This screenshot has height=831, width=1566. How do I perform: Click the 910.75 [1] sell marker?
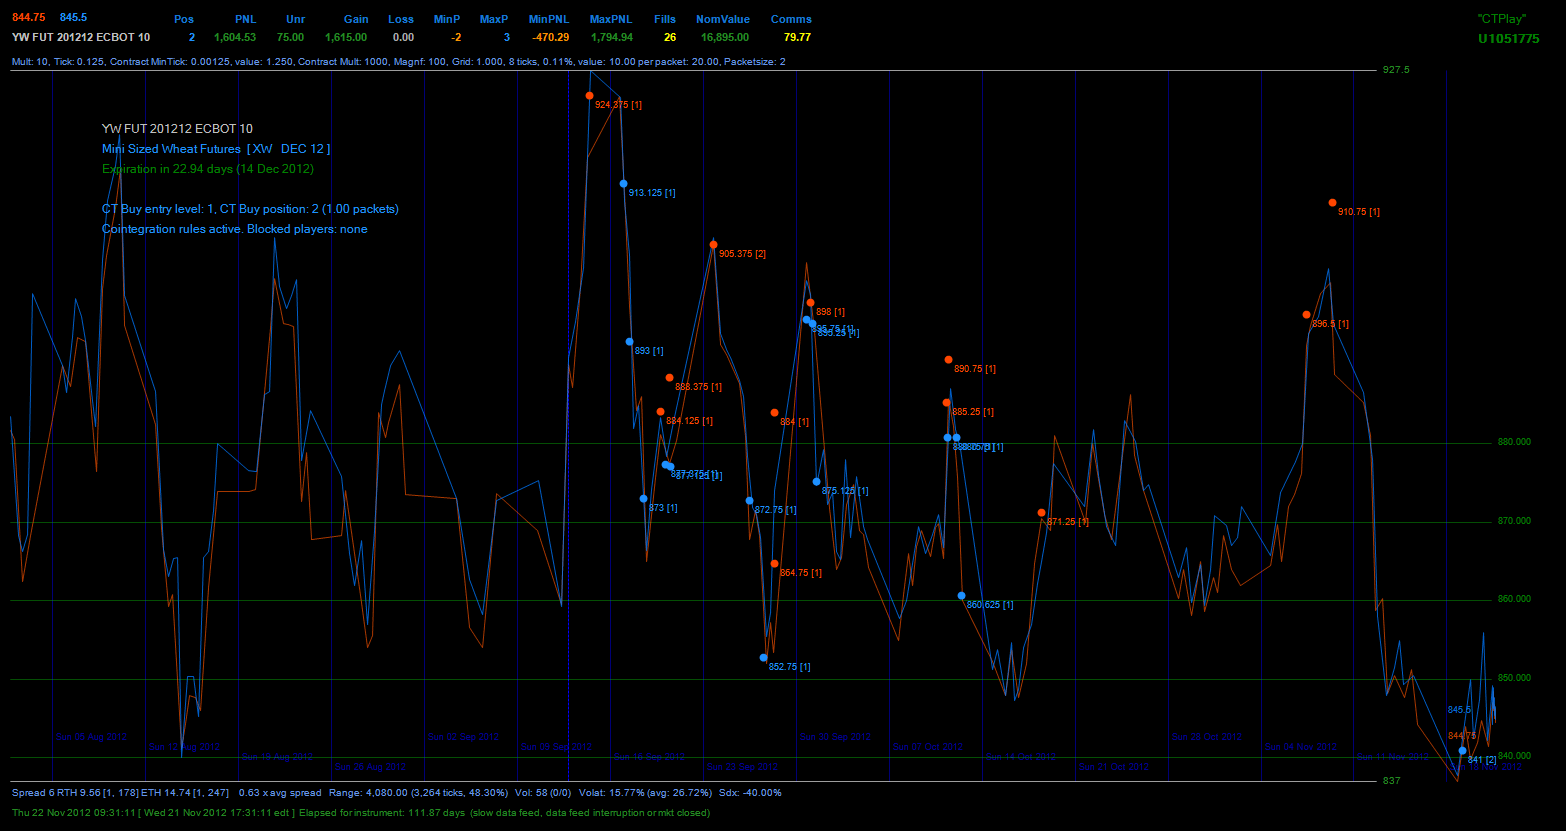click(1332, 203)
